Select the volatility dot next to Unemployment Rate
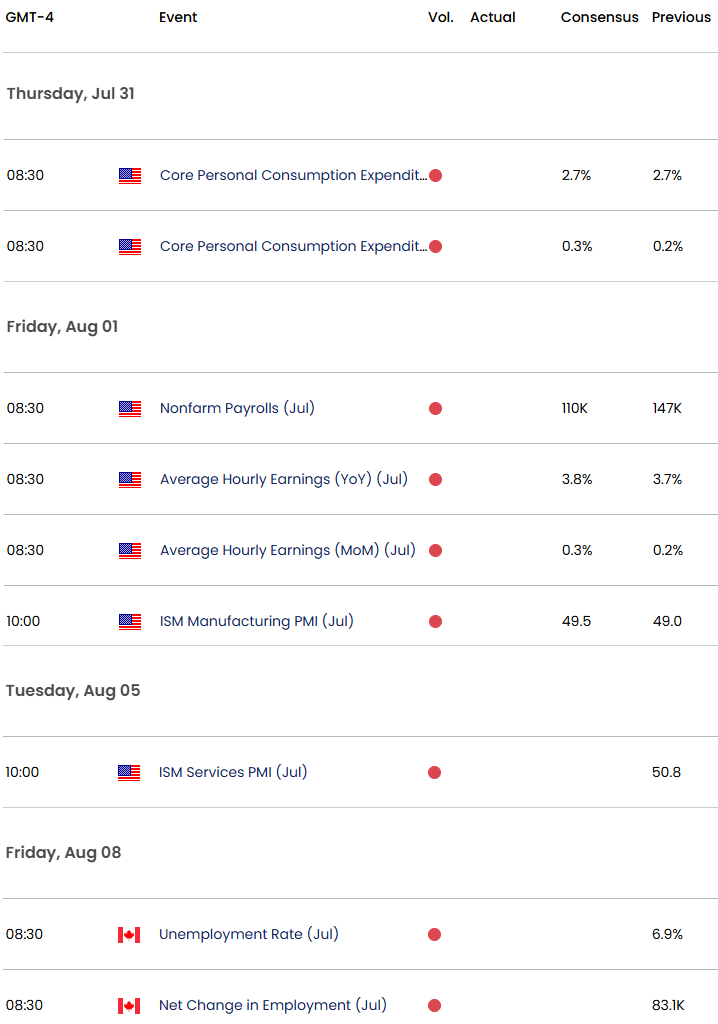This screenshot has width=718, height=1024. tap(435, 934)
